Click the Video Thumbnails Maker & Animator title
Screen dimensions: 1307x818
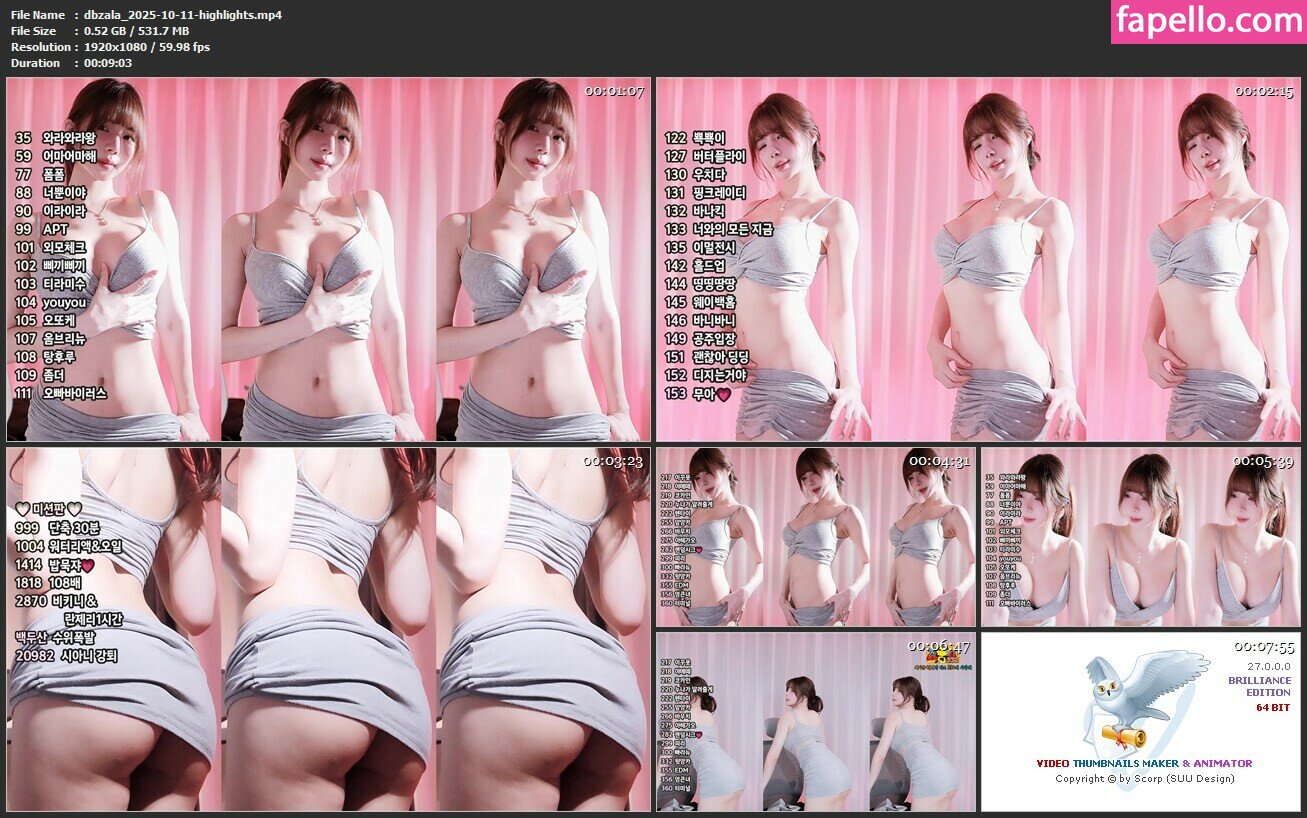(x=1144, y=763)
